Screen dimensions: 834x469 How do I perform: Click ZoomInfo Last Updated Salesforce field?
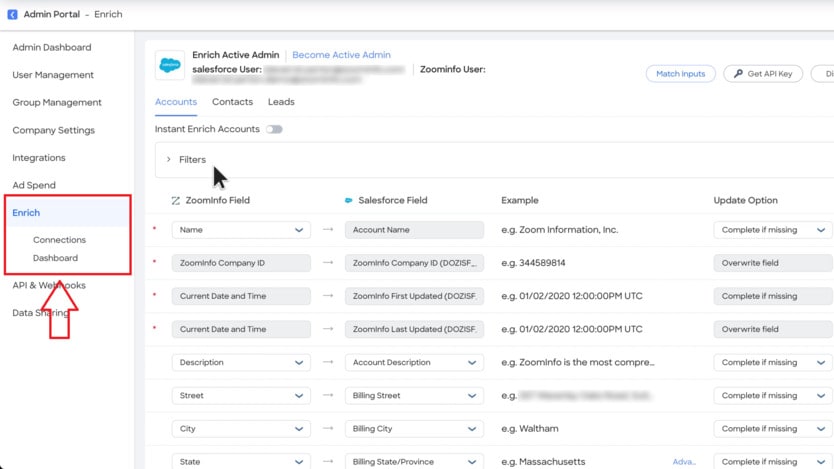pos(414,329)
